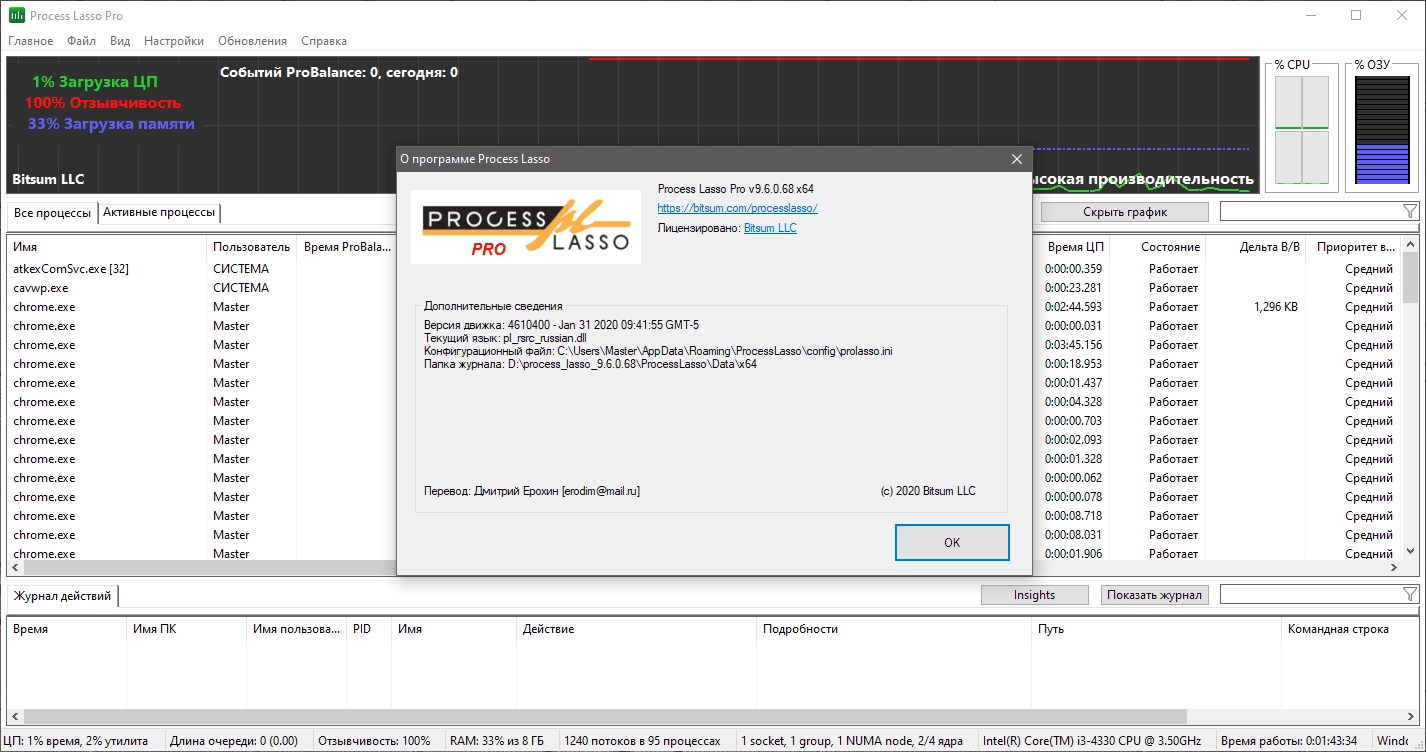Click the % CPU core usage meter
Viewport: 1426px width, 752px height.
pyautogui.click(x=1302, y=130)
